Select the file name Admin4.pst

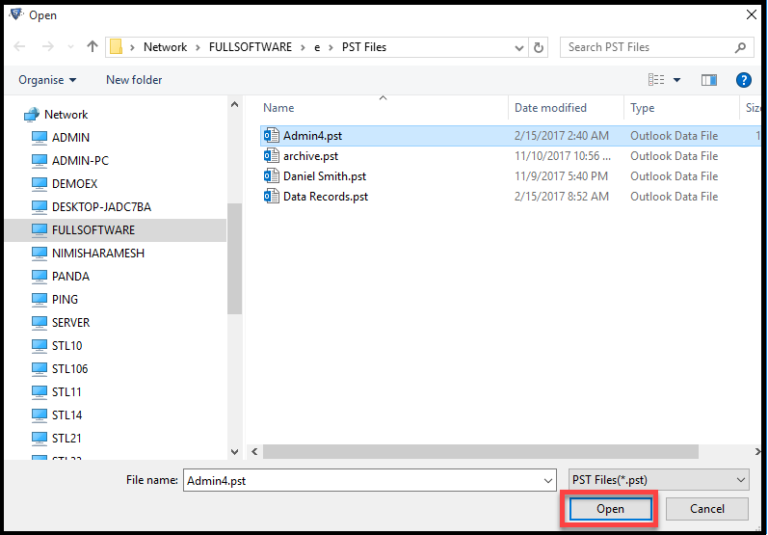312,136
